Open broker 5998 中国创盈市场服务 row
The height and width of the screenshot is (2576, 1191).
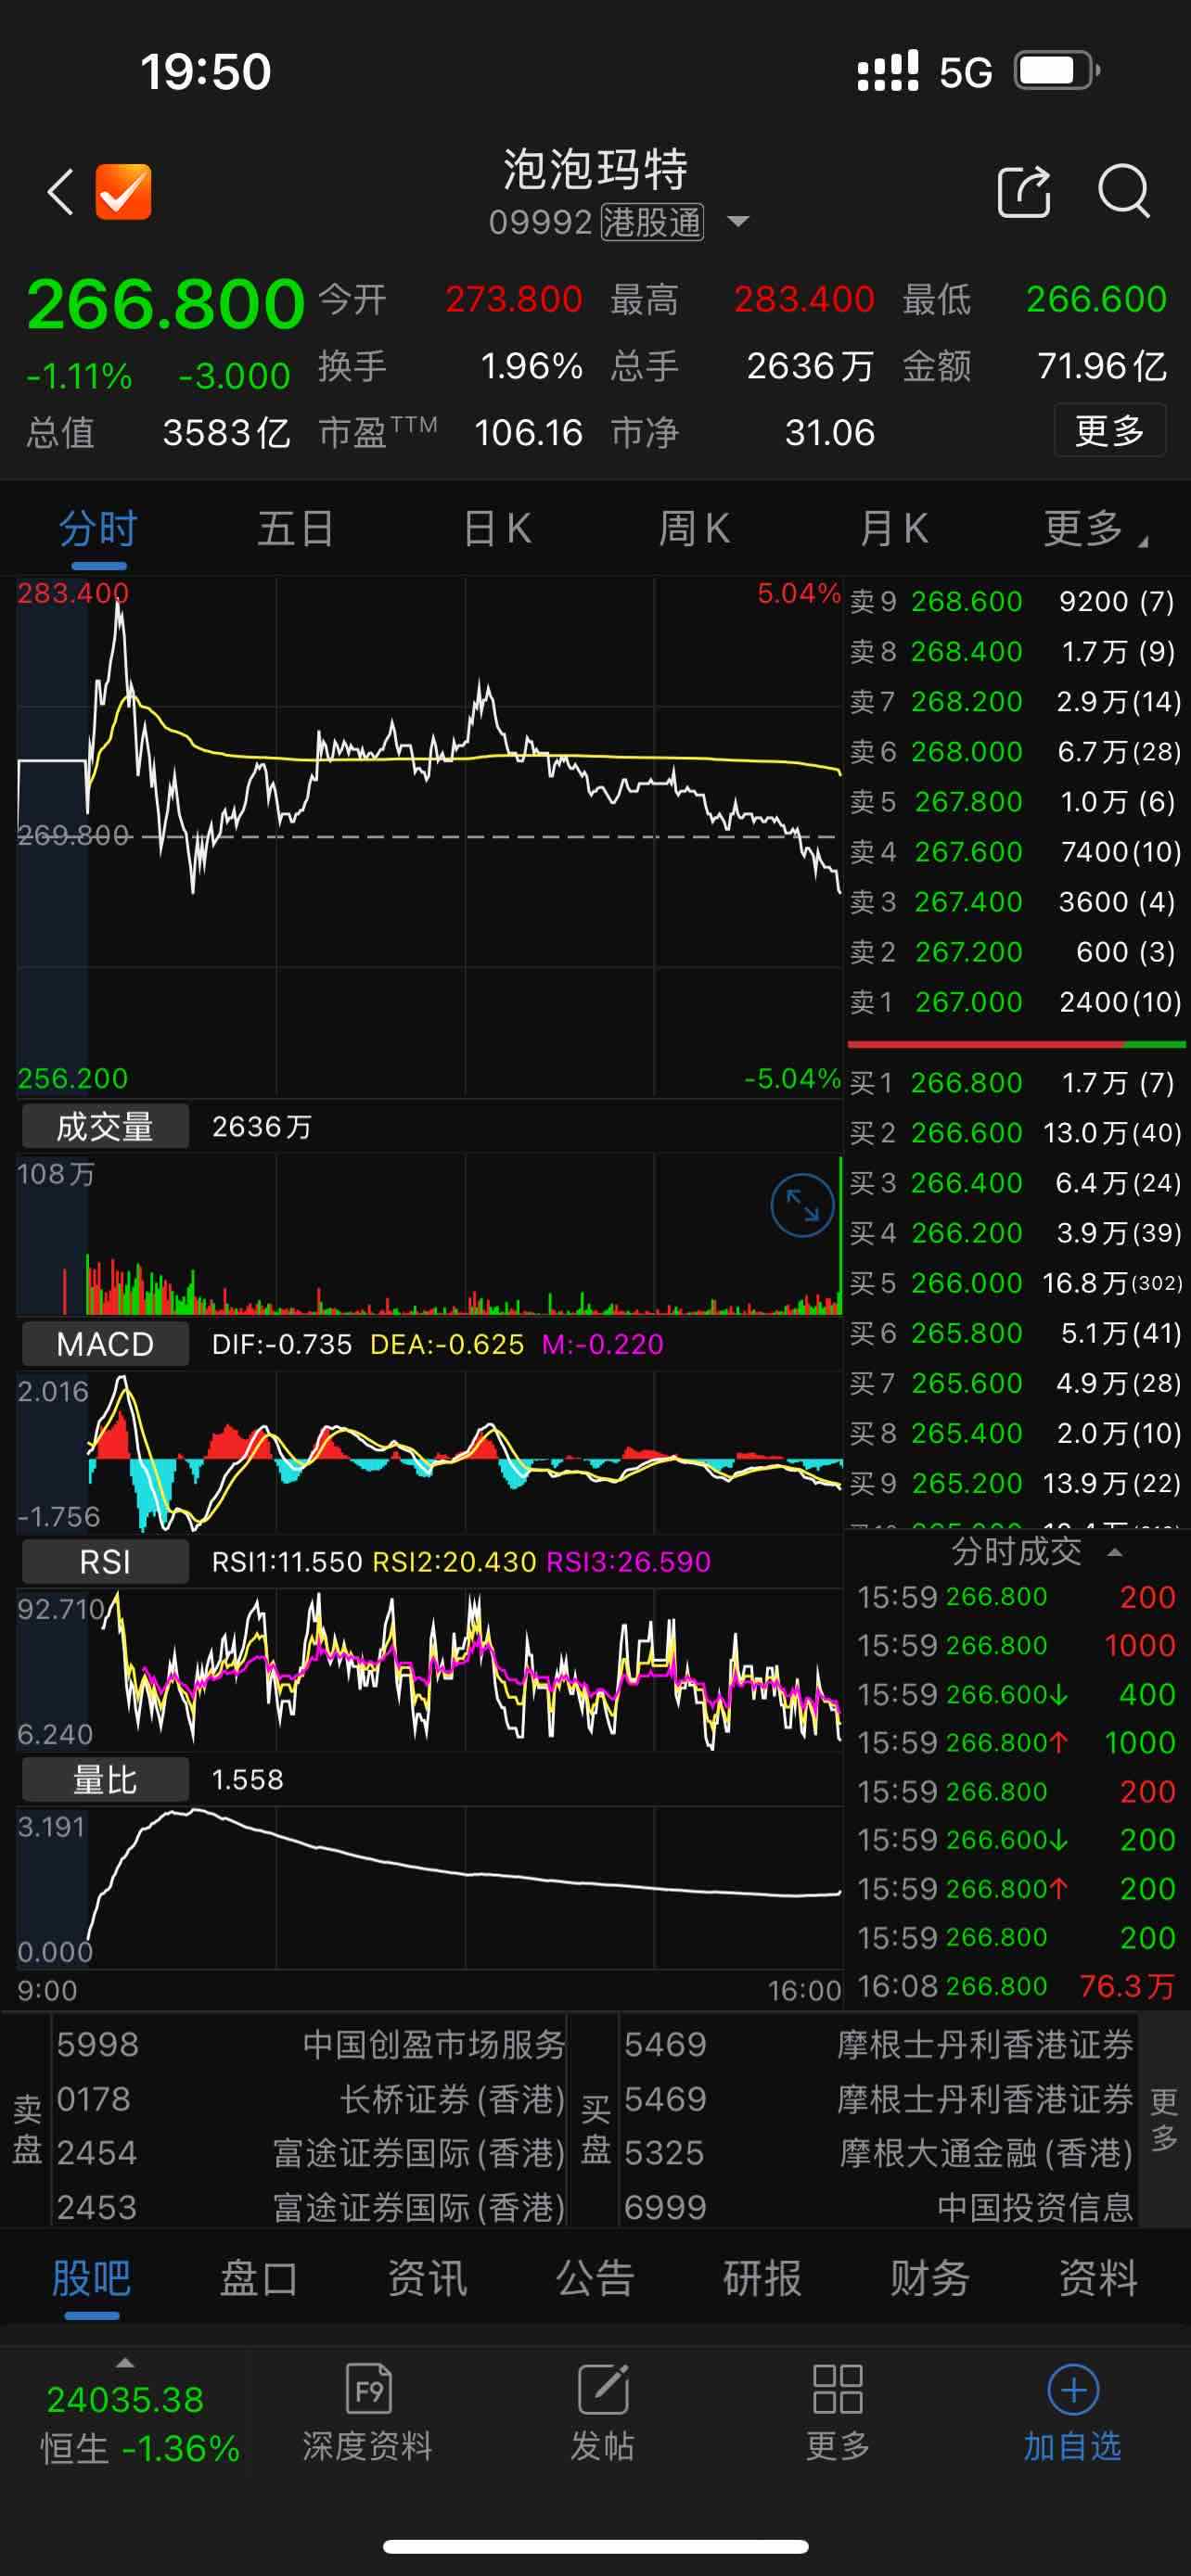click(310, 2044)
